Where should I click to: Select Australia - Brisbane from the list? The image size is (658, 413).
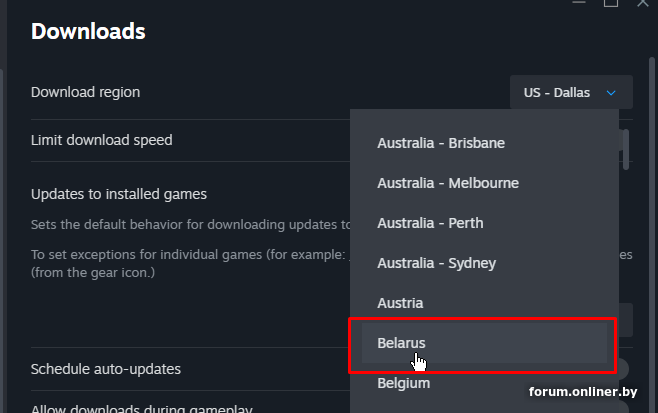coord(441,143)
